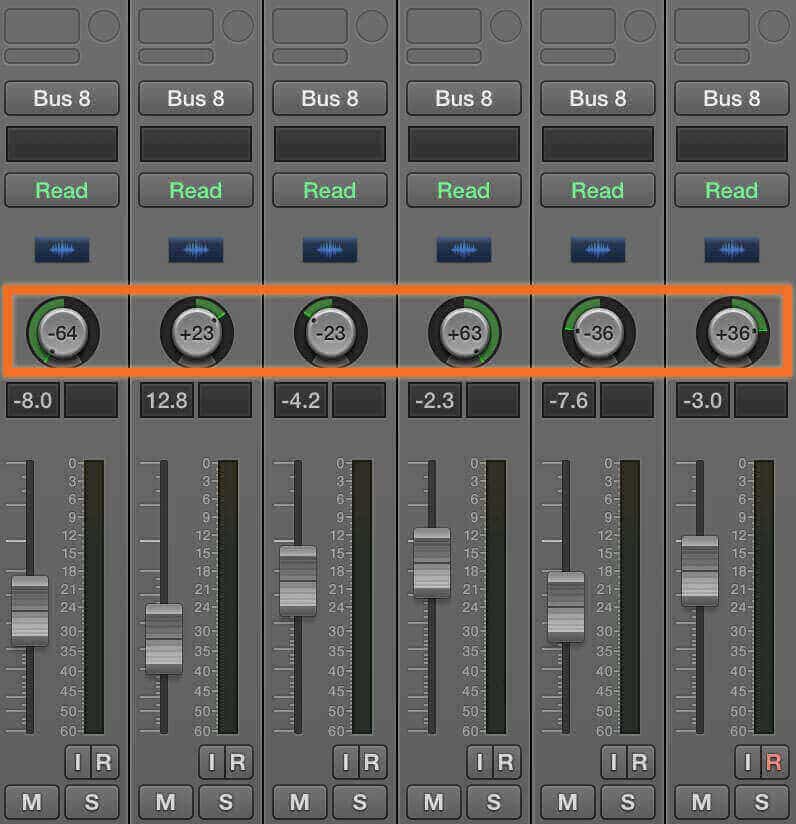This screenshot has height=824, width=796.
Task: Open Read automation menu on -23 pan strip
Action: [x=330, y=190]
